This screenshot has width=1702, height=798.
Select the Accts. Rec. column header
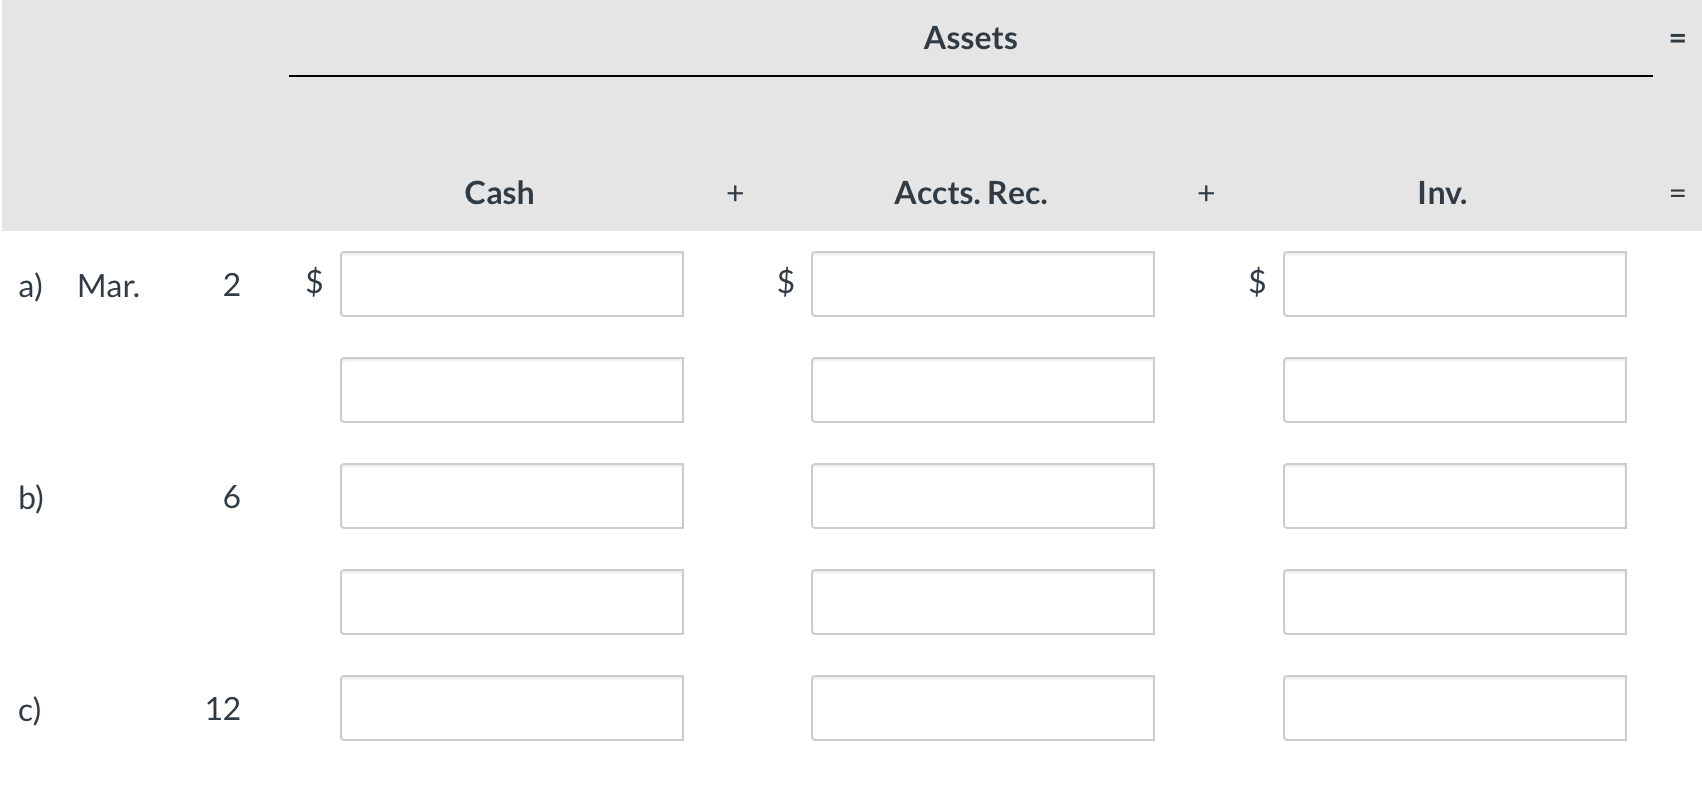[x=969, y=193]
